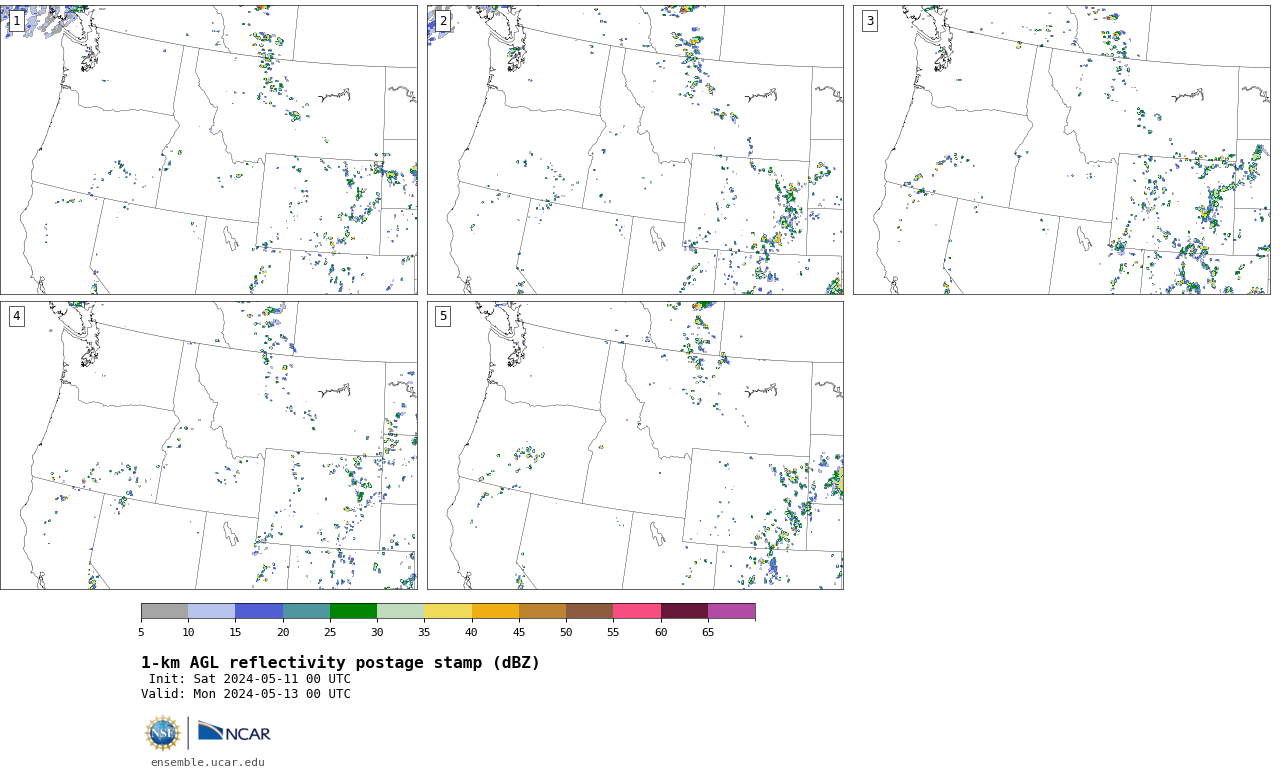Open ensemble member 4 reflectivity map
This screenshot has height=773, width=1280.
point(209,445)
